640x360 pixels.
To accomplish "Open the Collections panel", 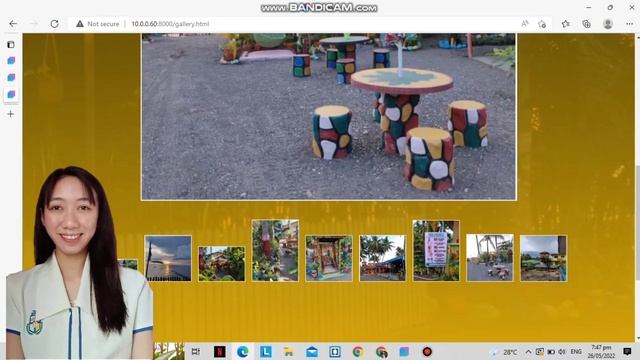I will pos(586,24).
